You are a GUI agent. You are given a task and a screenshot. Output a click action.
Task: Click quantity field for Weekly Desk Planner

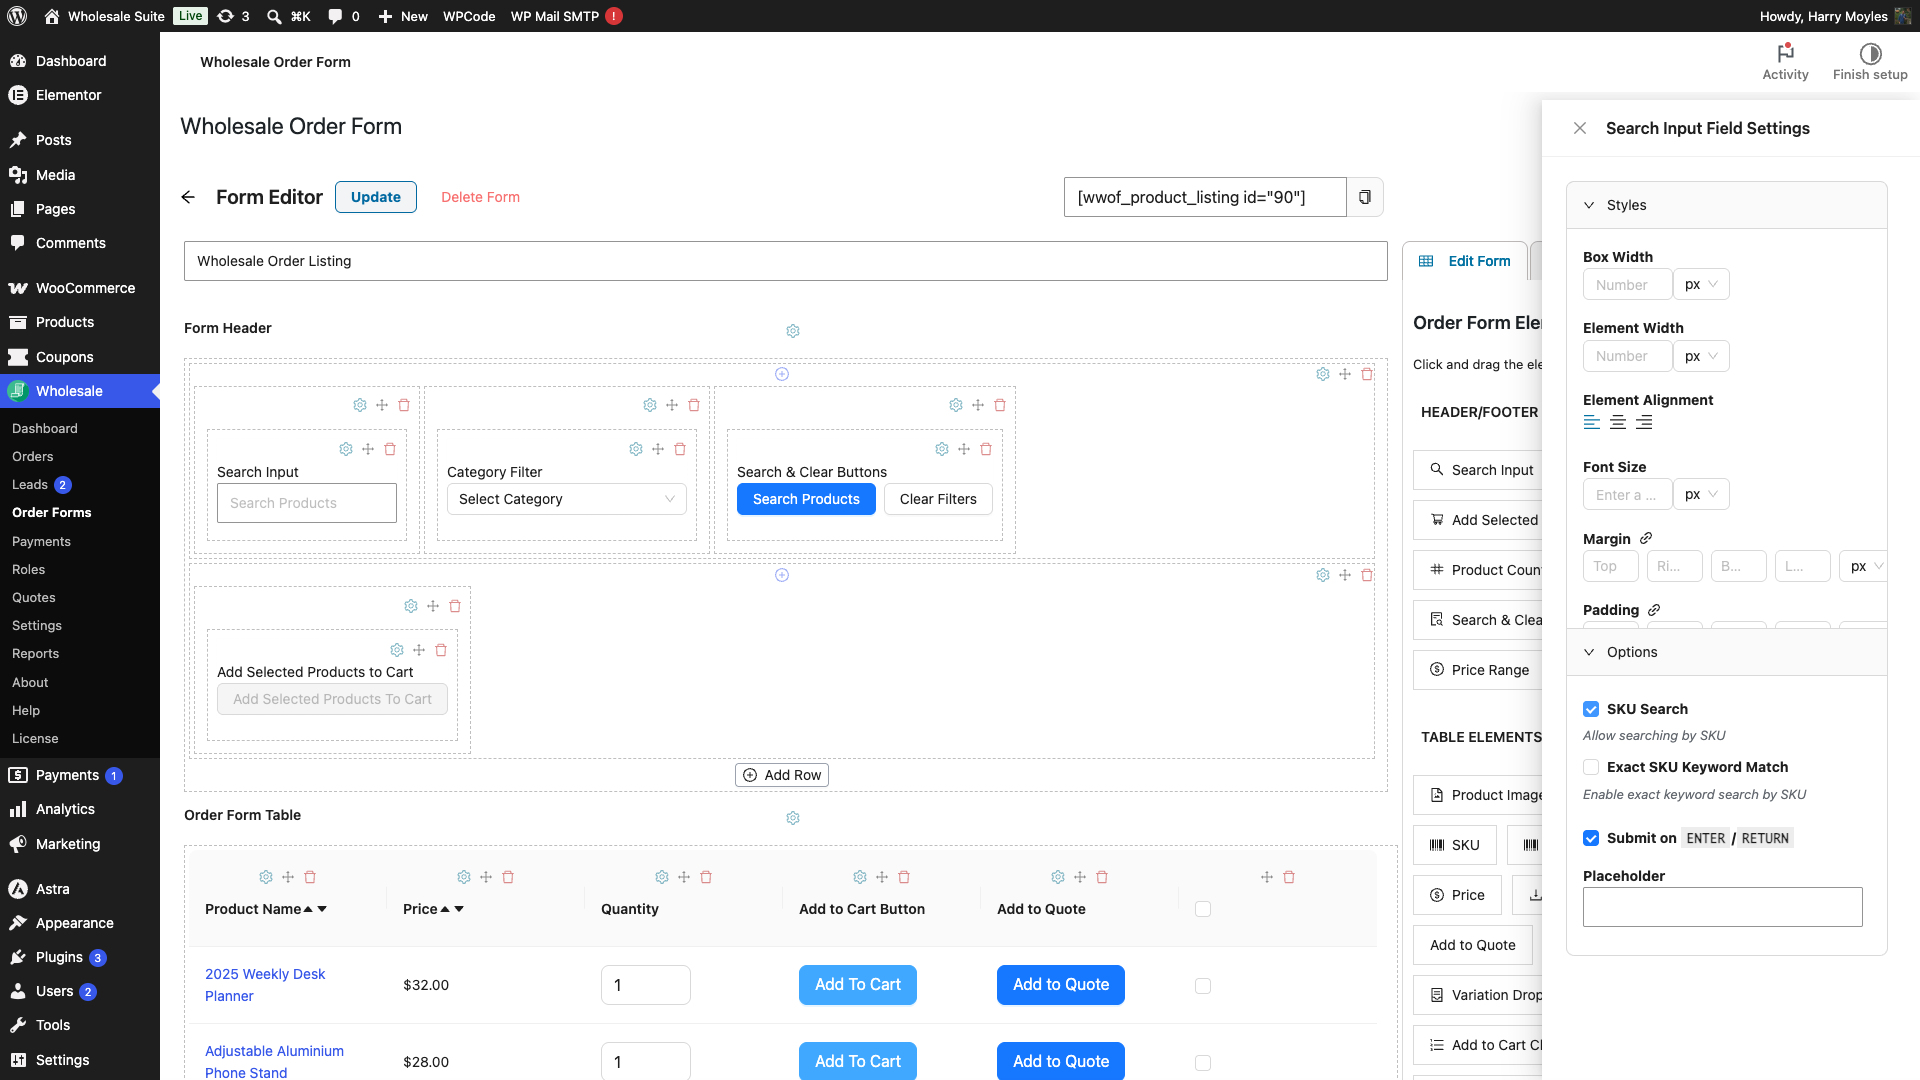pos(646,985)
